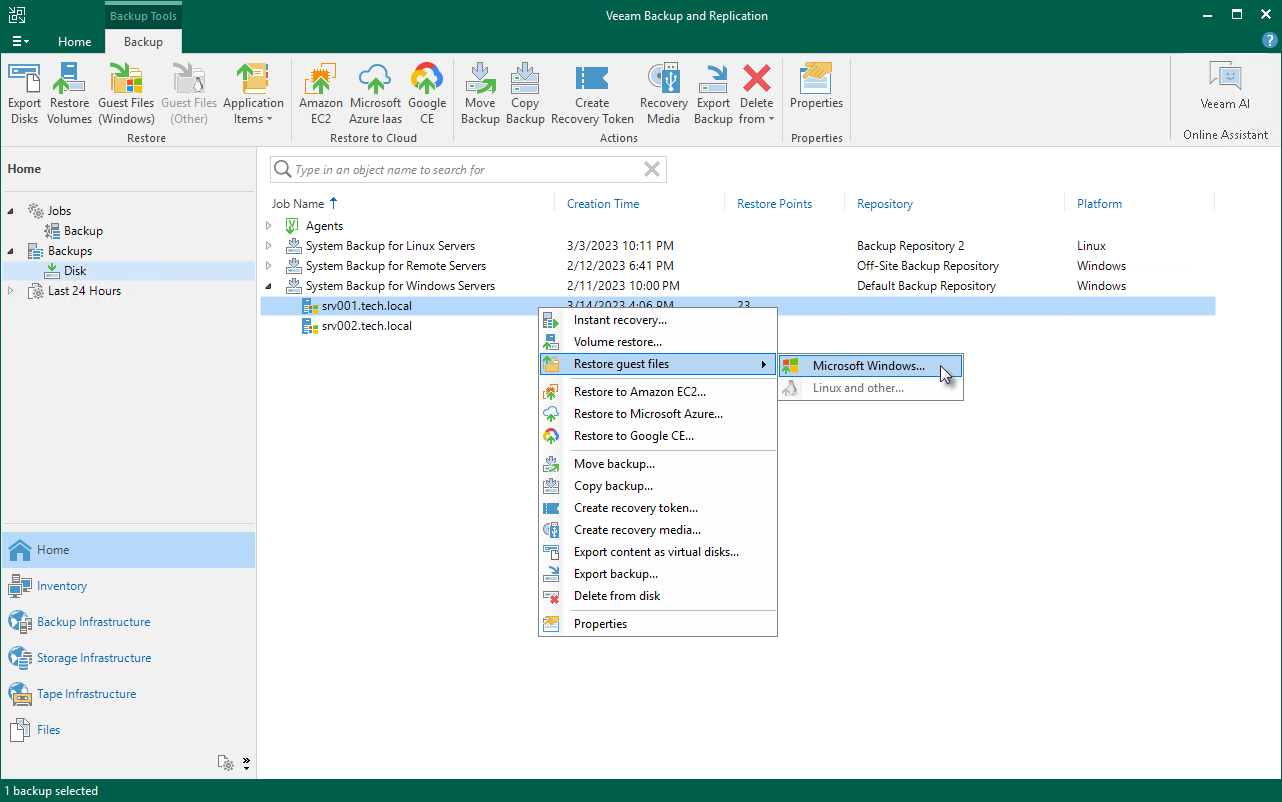The width and height of the screenshot is (1282, 802).
Task: Select the Google CE restore icon
Action: [x=427, y=94]
